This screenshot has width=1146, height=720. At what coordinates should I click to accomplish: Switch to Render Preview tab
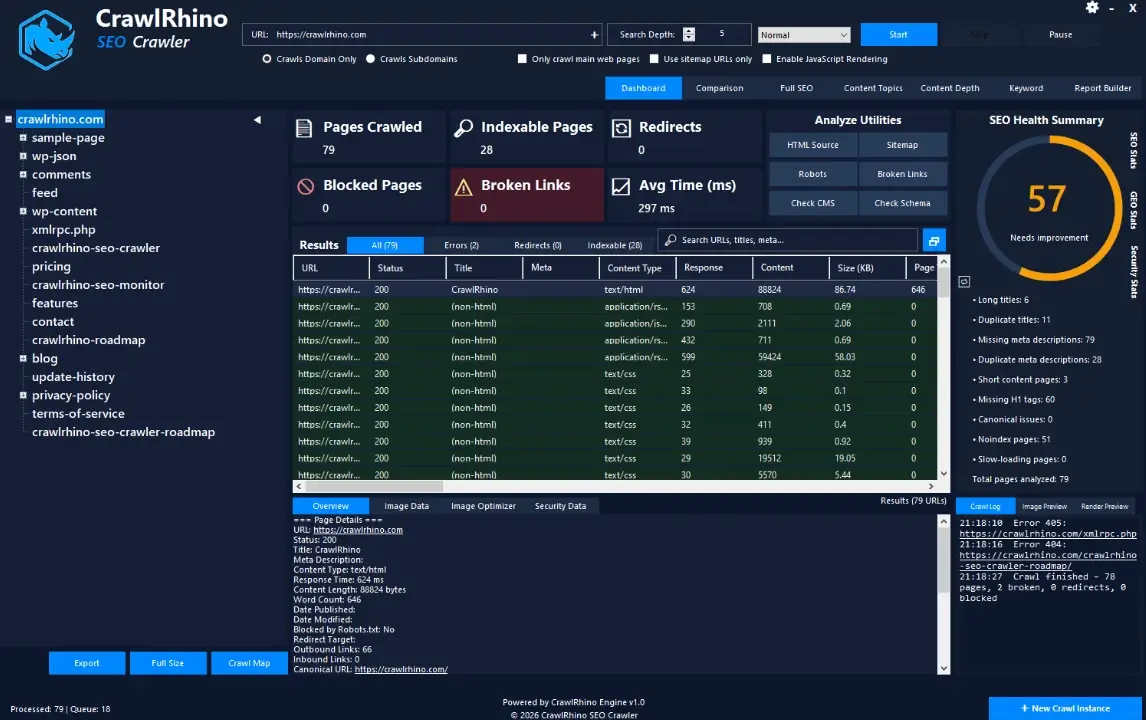1104,507
